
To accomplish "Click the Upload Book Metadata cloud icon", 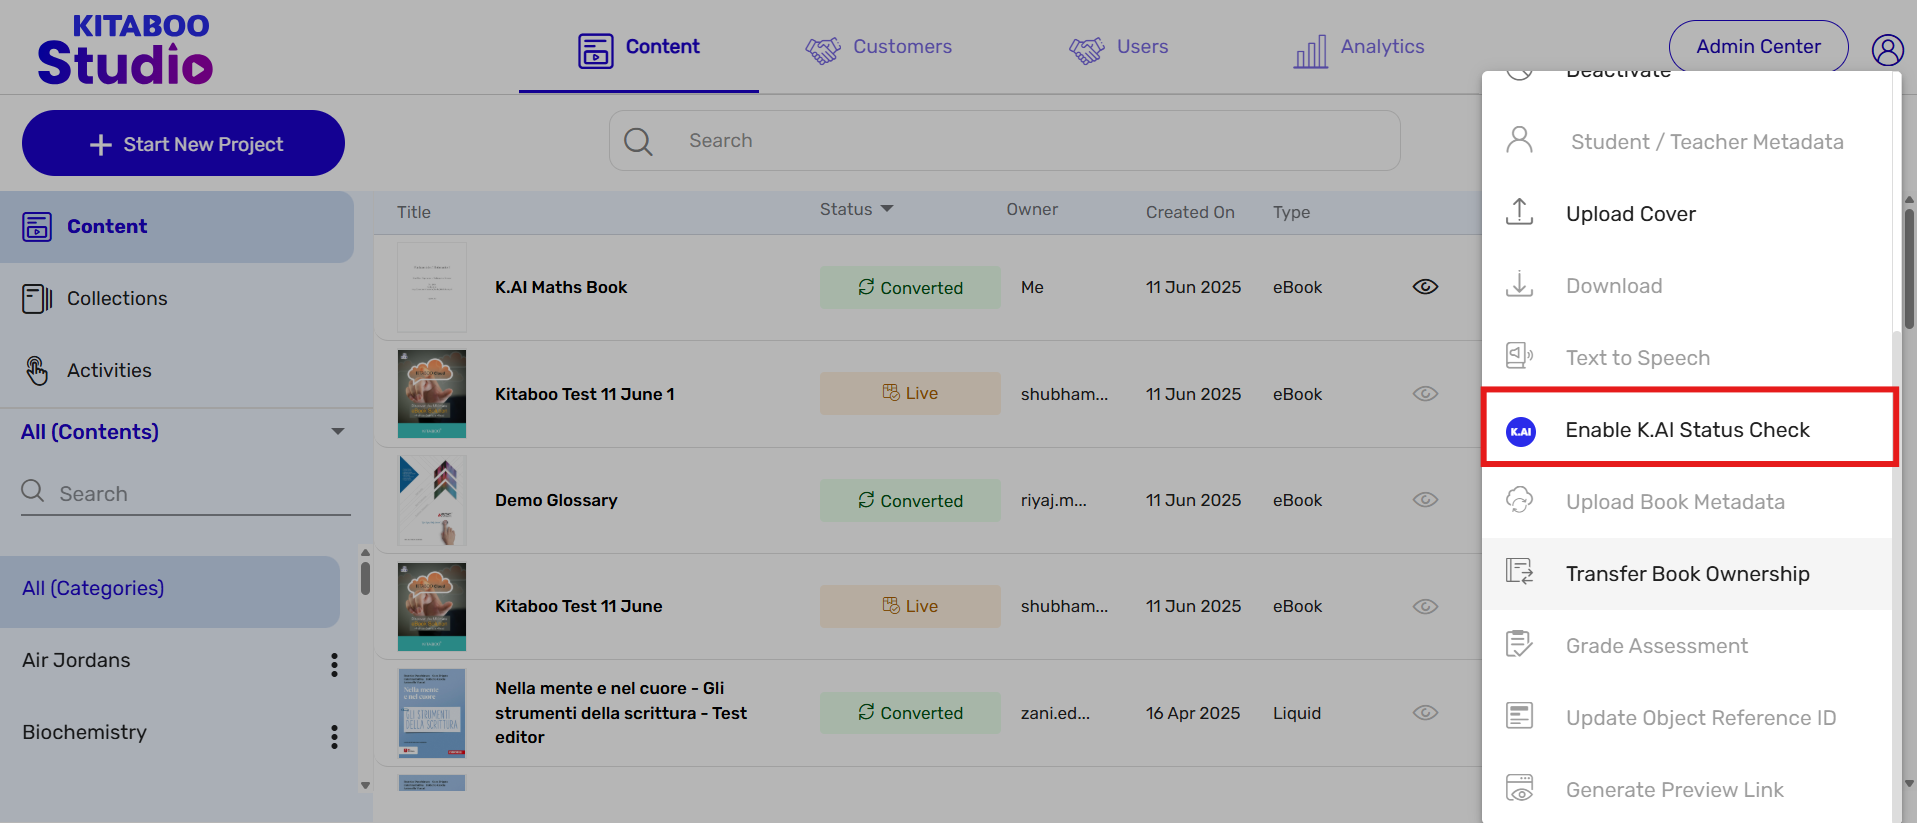I will coord(1519,500).
